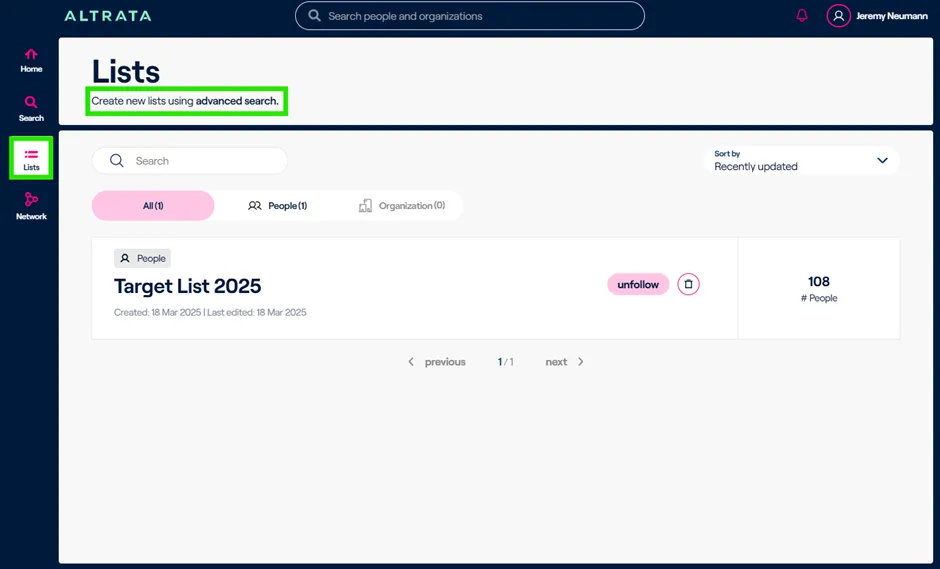Viewport: 940px width, 569px height.
Task: Select the All (1) tab
Action: coord(153,206)
